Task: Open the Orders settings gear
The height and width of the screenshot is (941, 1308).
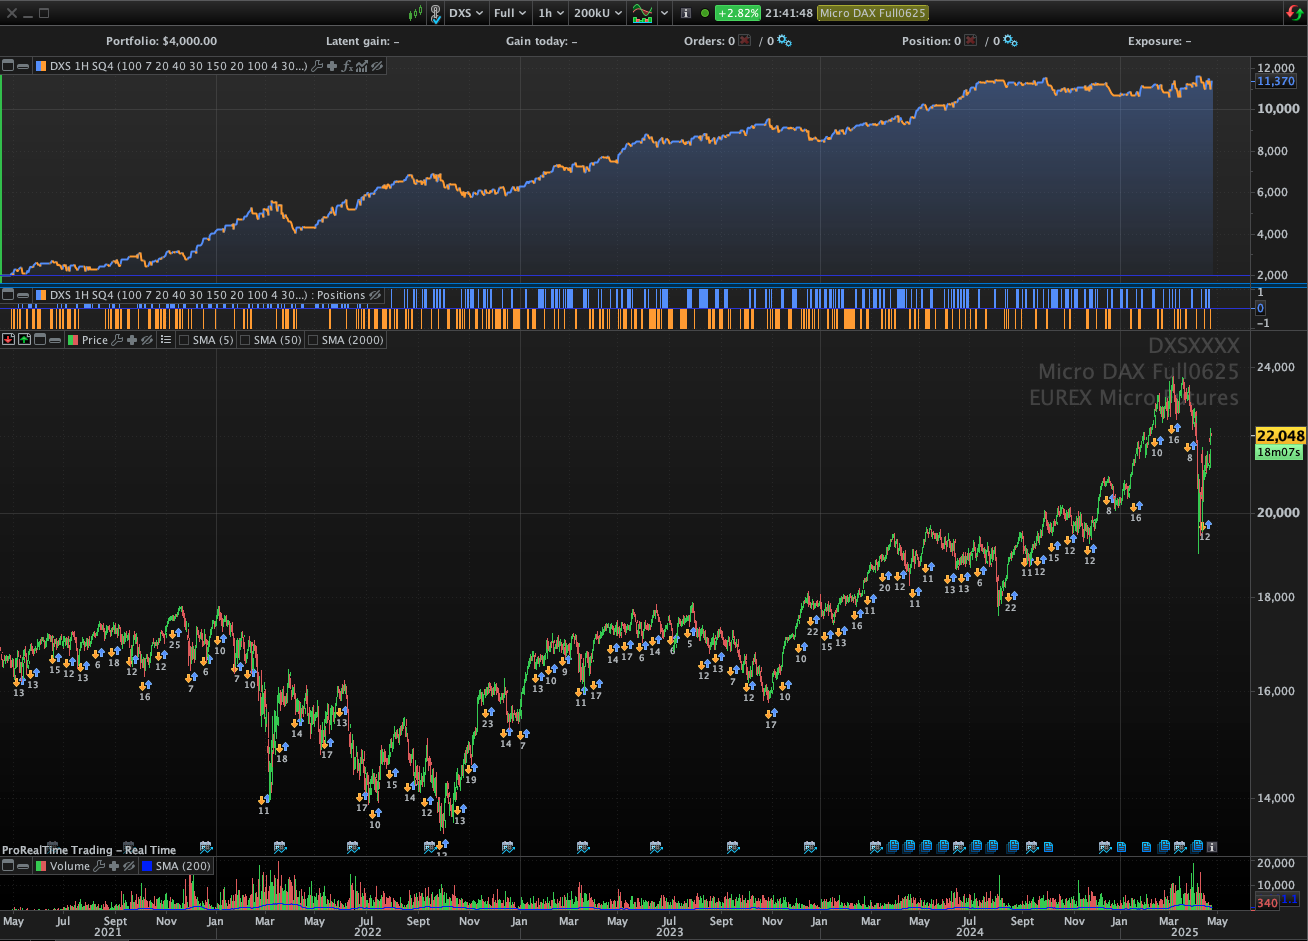Action: pos(784,41)
